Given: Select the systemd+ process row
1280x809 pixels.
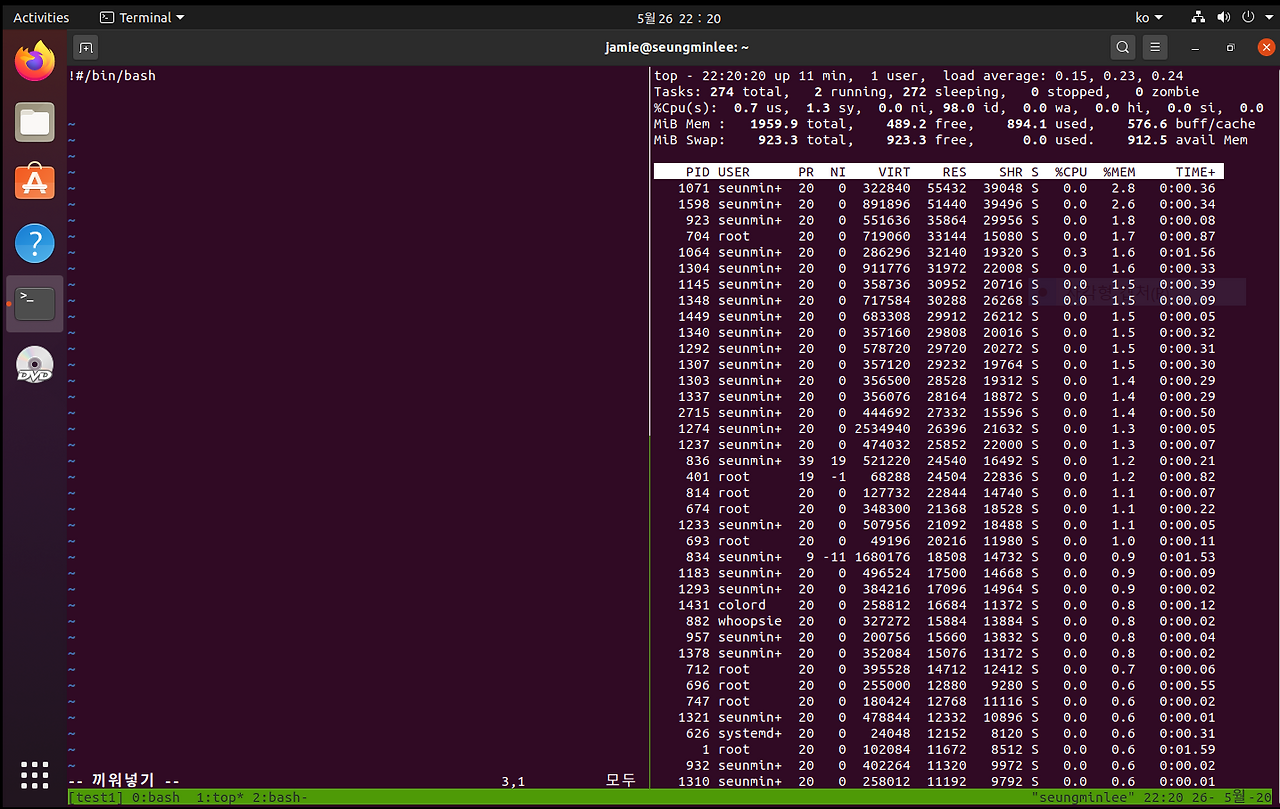Looking at the screenshot, I should pyautogui.click(x=939, y=733).
